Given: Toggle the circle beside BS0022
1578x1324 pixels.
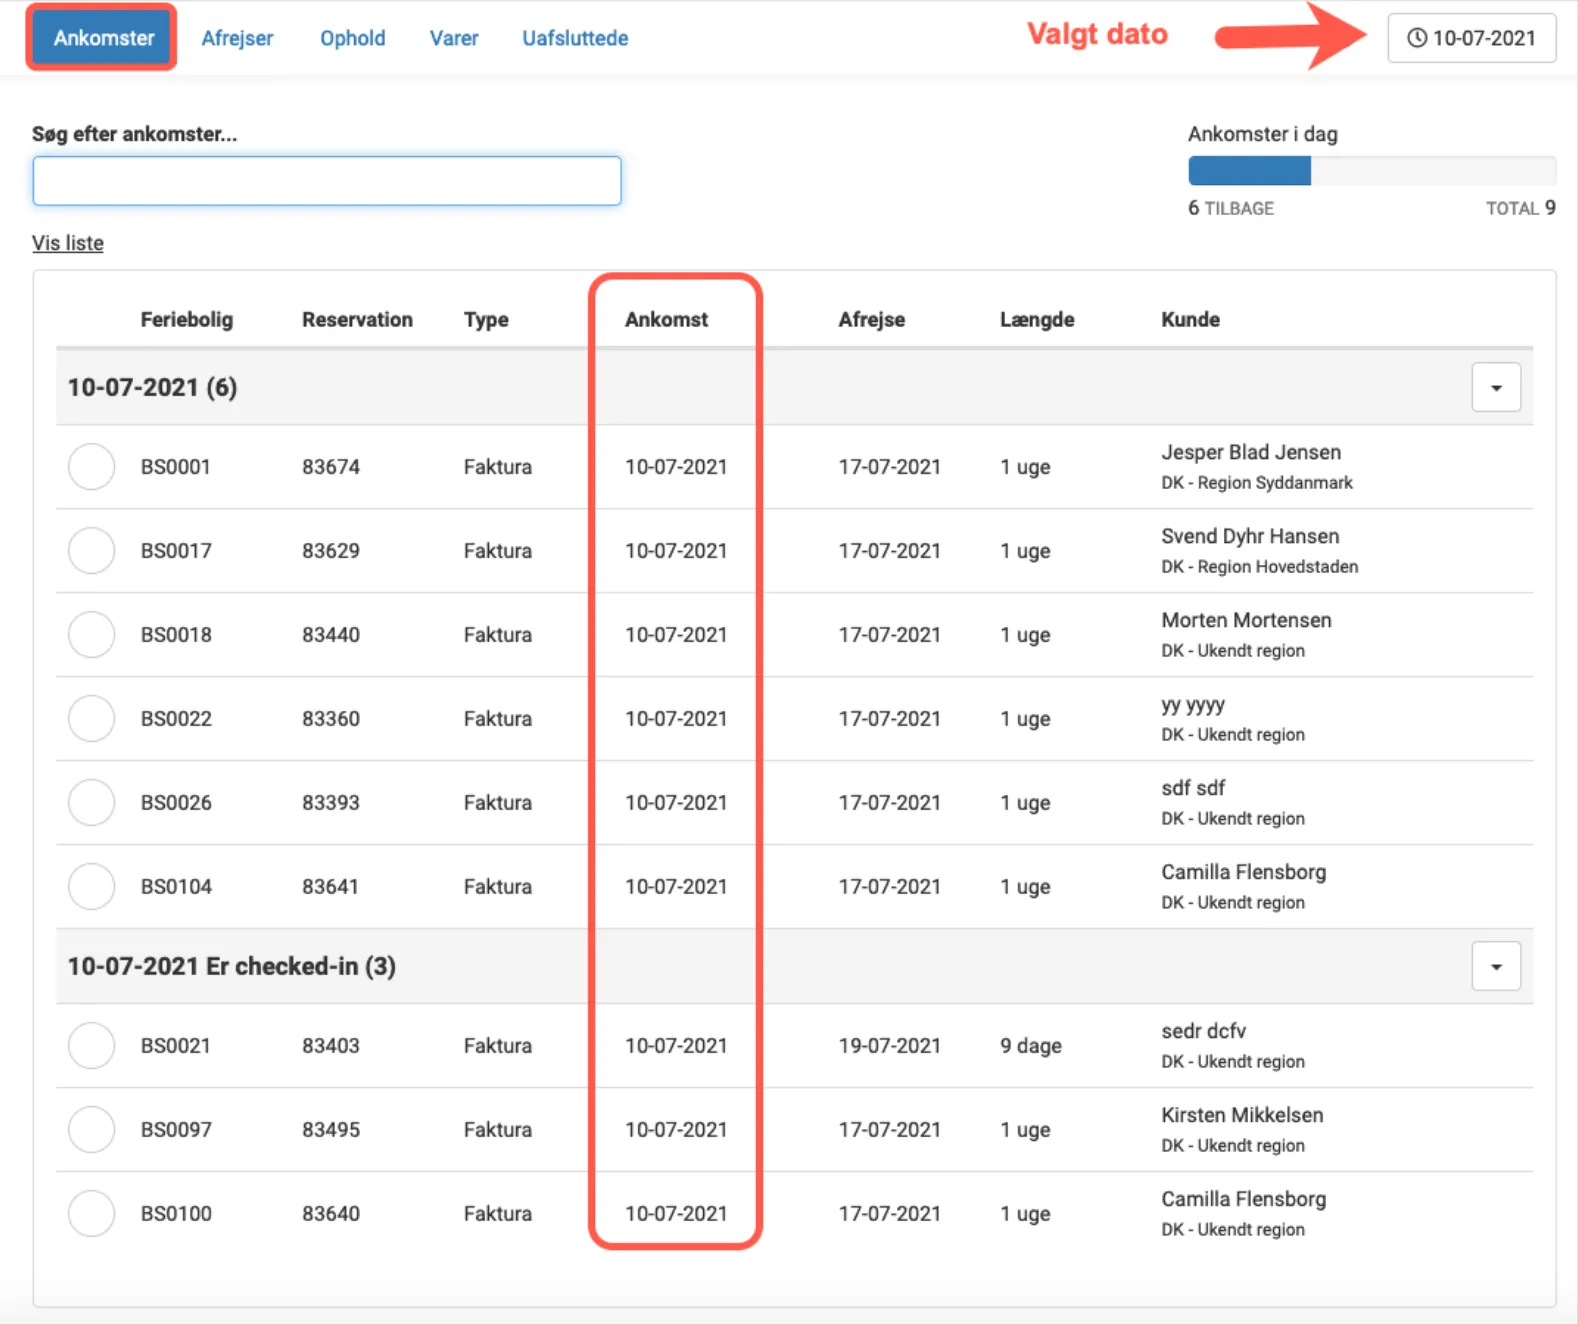Looking at the screenshot, I should coord(91,719).
